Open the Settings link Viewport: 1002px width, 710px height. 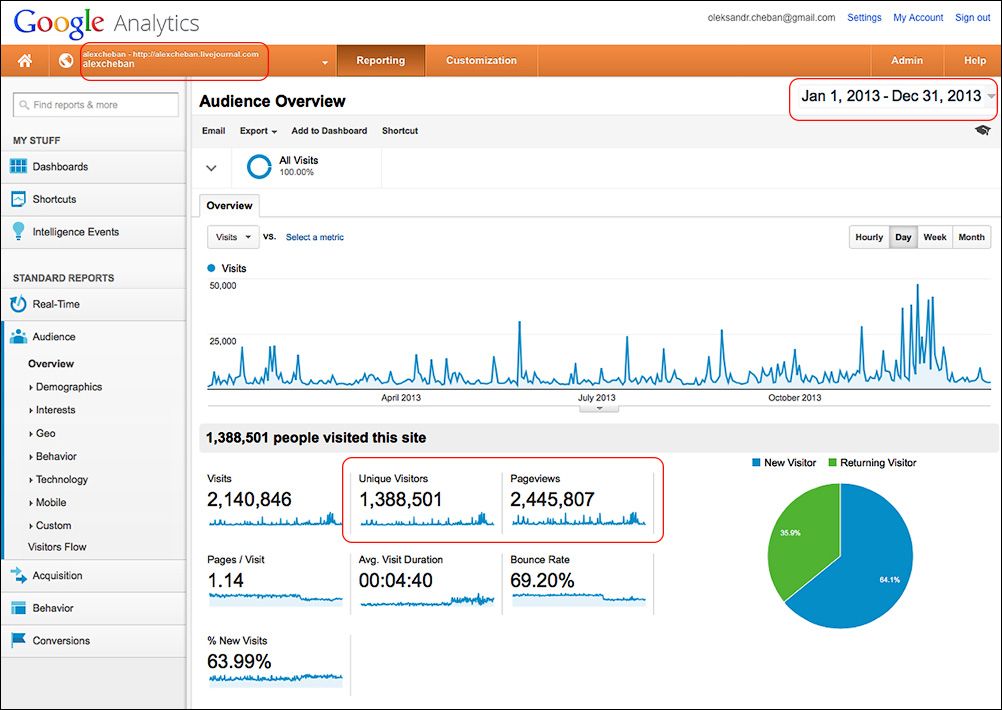[864, 18]
